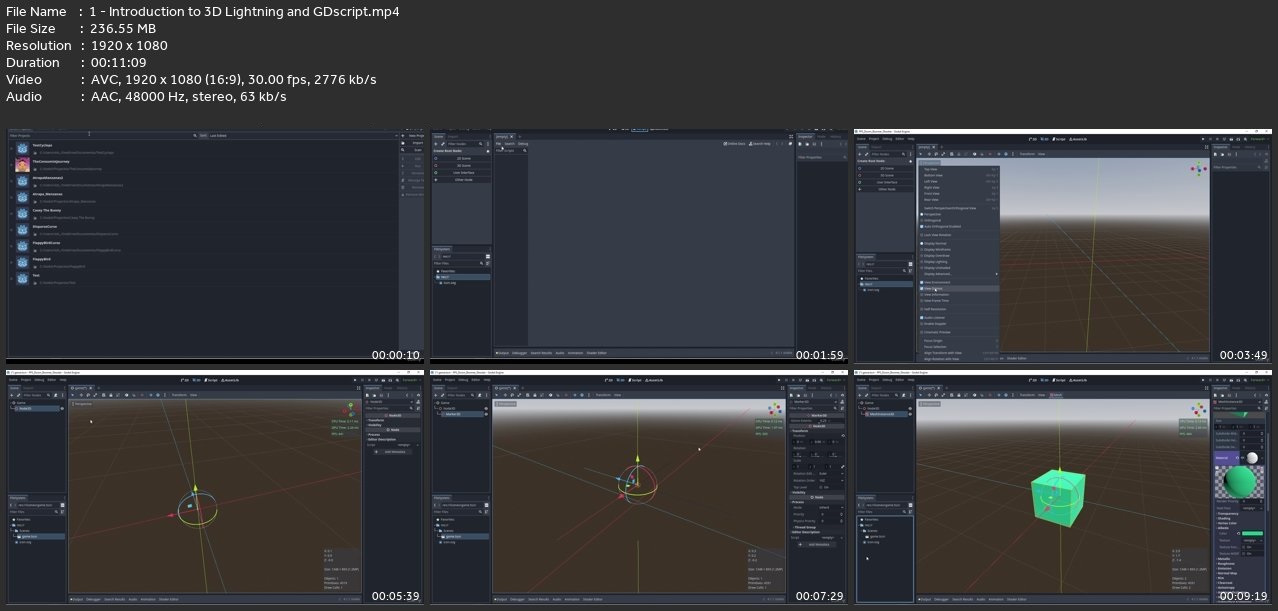
Task: Click the green Albedo color swatch
Action: pyautogui.click(x=1252, y=533)
